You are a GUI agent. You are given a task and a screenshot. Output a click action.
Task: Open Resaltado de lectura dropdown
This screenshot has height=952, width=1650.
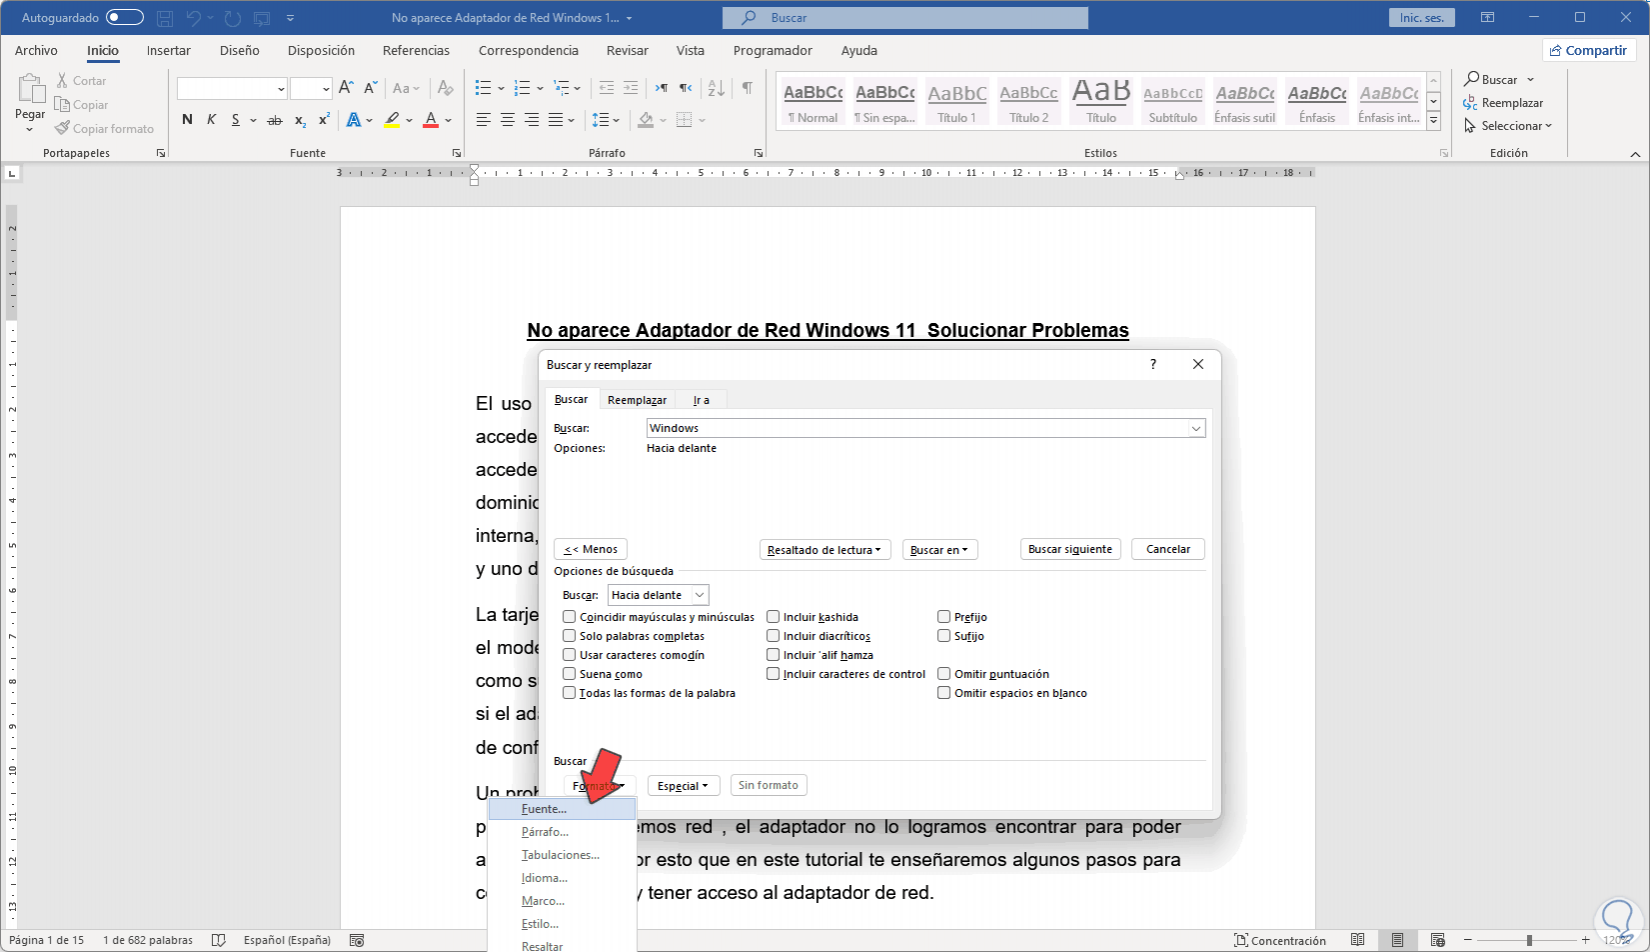[825, 550]
